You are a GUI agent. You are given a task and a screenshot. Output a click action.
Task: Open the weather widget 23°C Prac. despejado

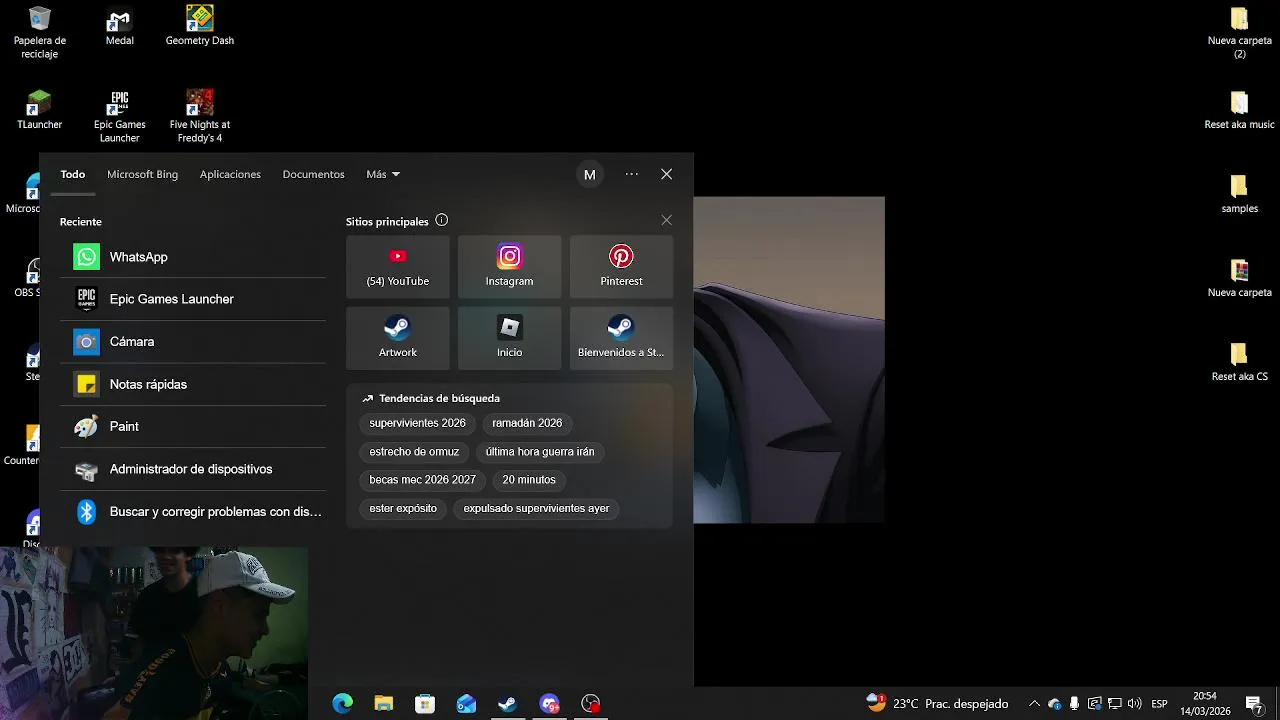coord(937,704)
